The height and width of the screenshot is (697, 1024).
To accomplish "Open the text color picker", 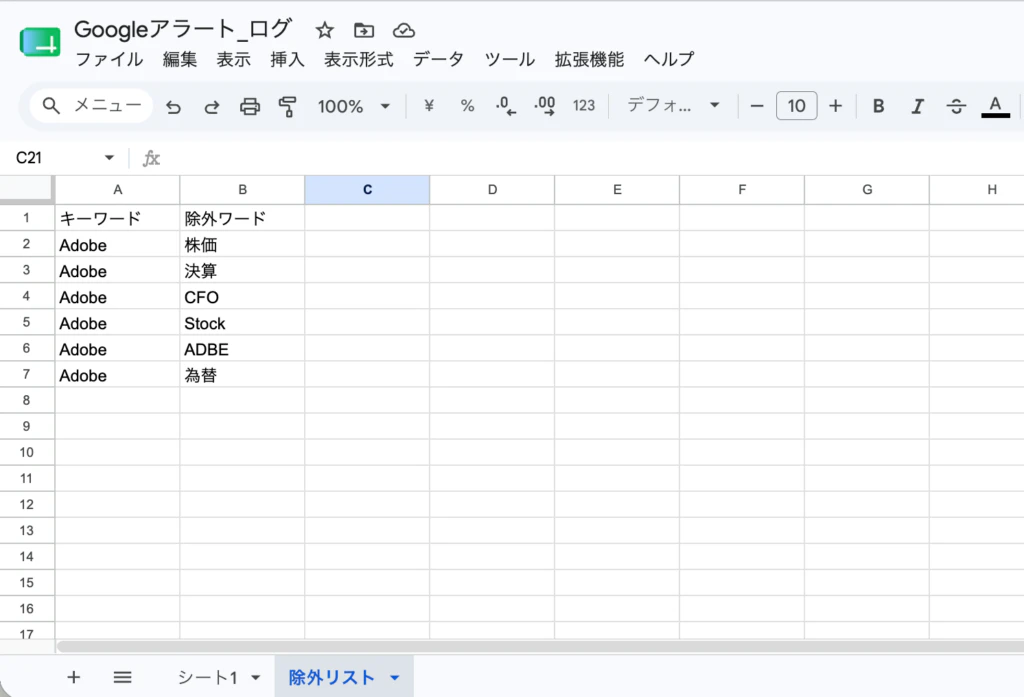I will click(x=995, y=106).
